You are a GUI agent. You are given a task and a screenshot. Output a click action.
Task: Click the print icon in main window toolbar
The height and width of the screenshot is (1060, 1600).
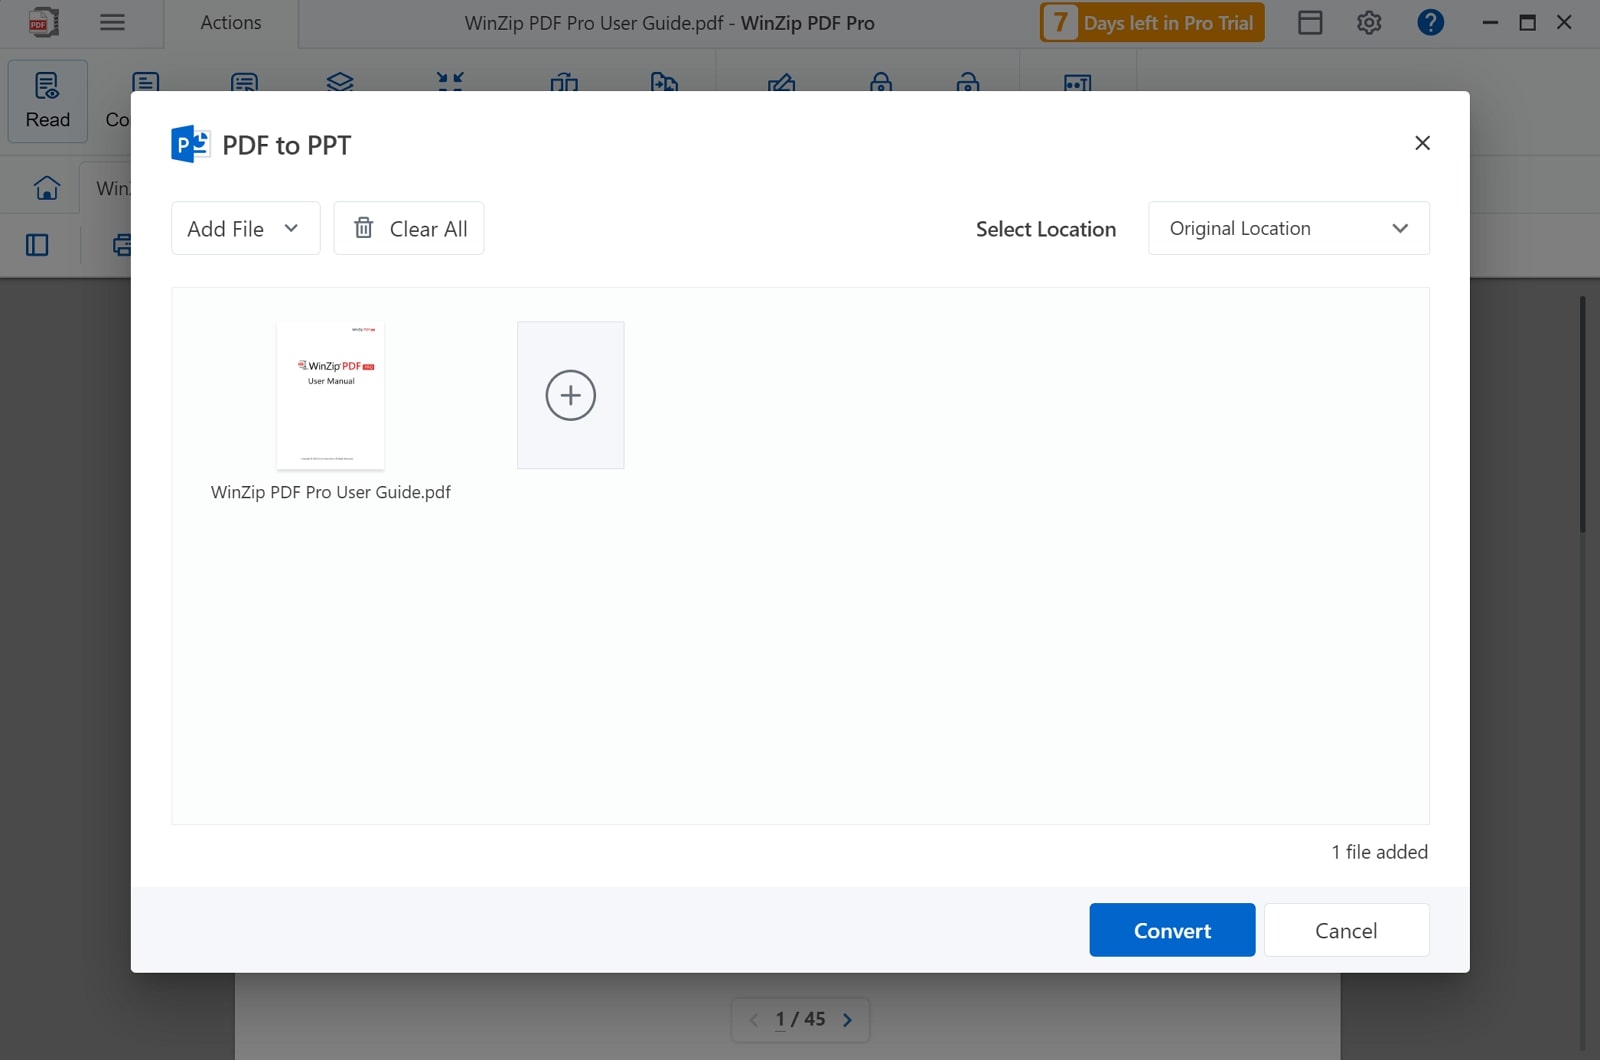point(122,245)
